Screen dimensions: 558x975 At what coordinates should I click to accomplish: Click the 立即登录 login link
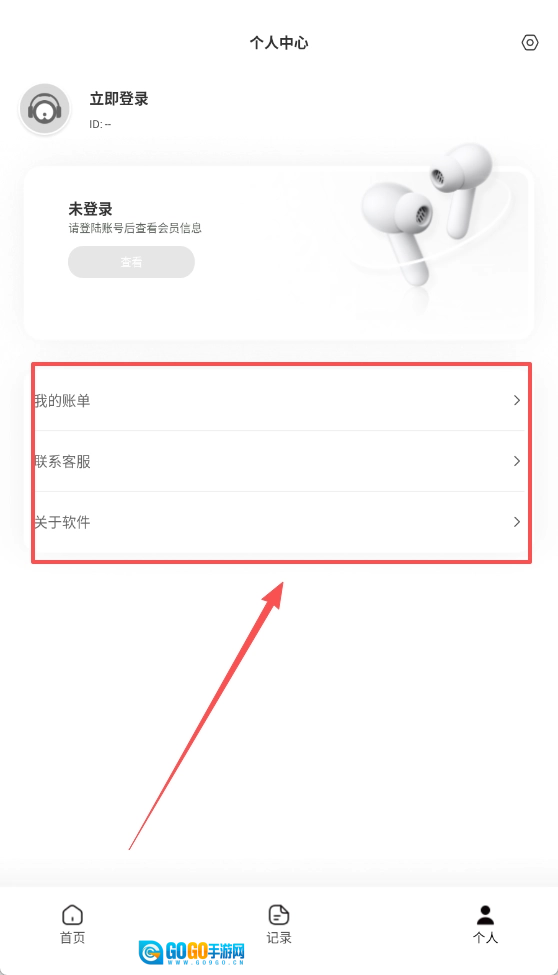[x=119, y=99]
